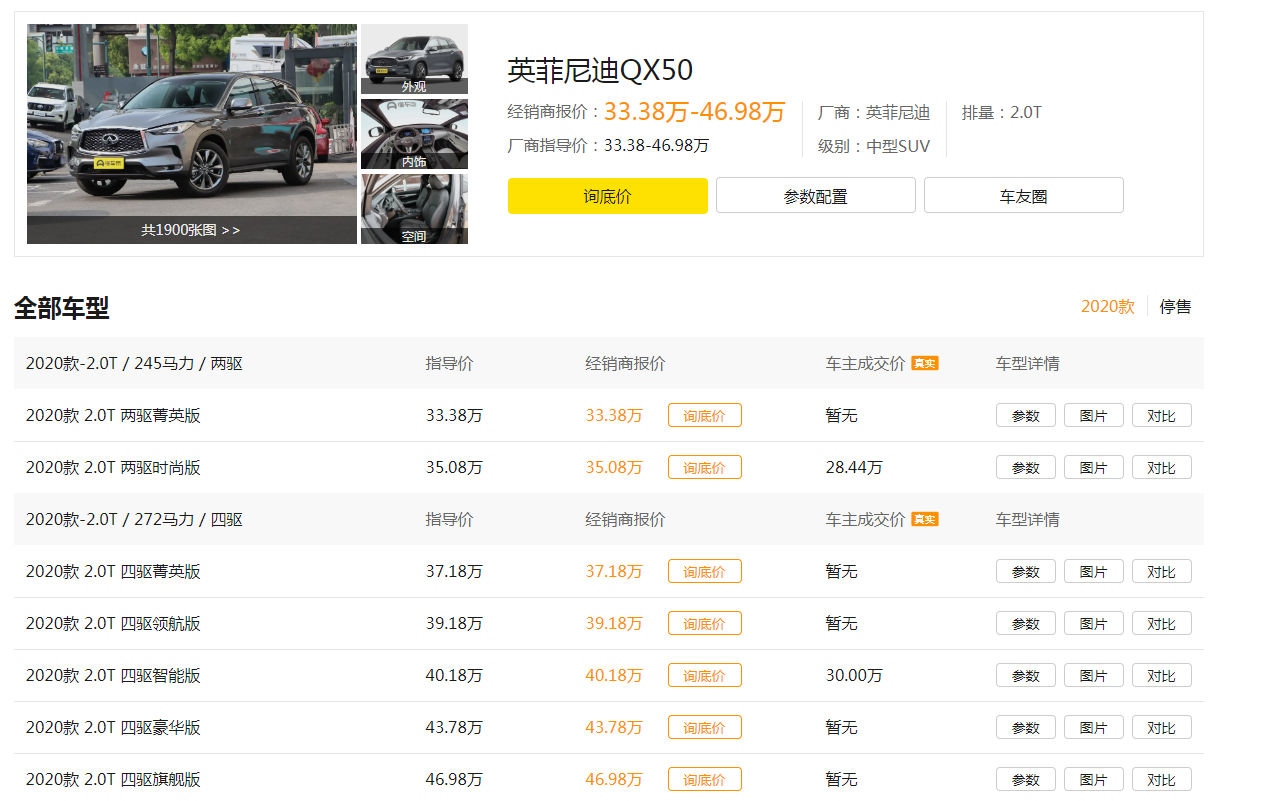Open 2020款 2.0T 四驱豪华版 model link
This screenshot has height=801, width=1264.
click(x=113, y=728)
